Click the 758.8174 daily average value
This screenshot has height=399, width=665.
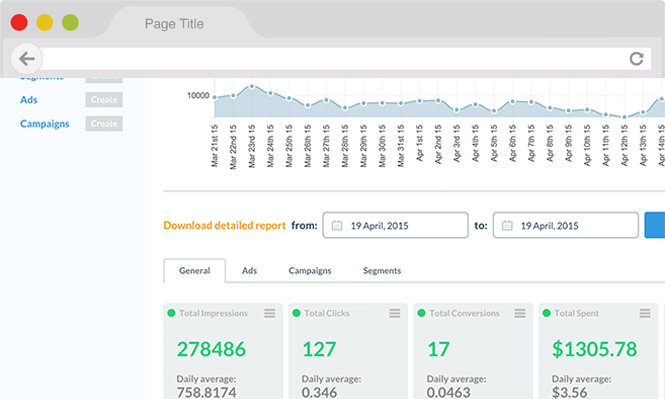pos(206,392)
